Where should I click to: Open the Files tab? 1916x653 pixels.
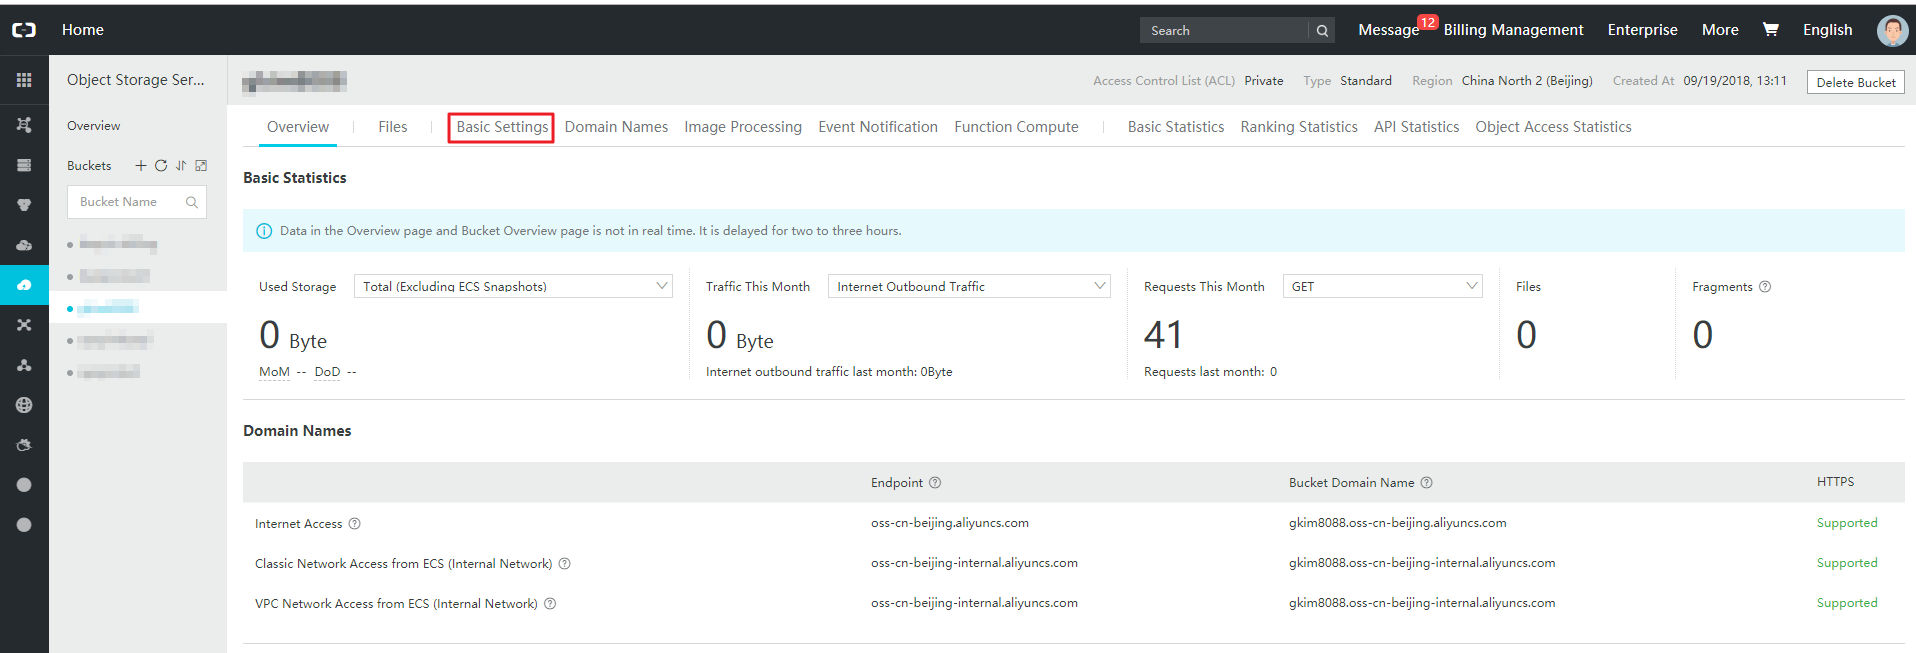[392, 127]
